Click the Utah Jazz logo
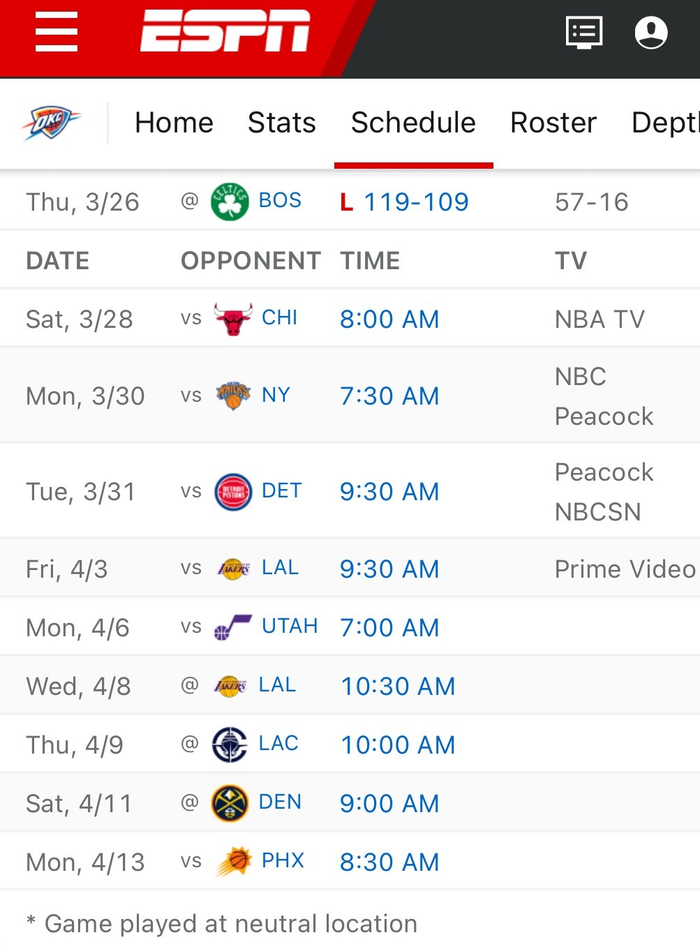The image size is (700, 946). pyautogui.click(x=233, y=628)
